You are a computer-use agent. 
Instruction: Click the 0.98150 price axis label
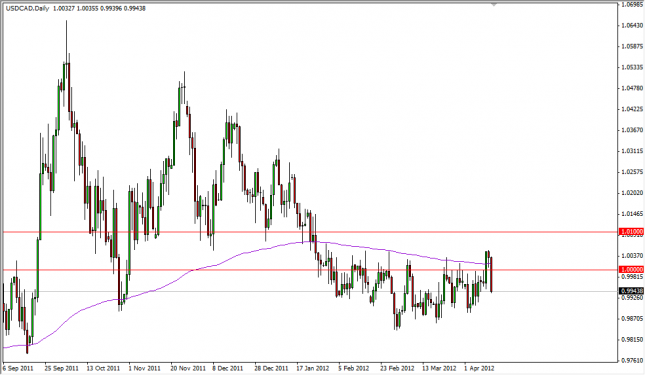point(632,340)
